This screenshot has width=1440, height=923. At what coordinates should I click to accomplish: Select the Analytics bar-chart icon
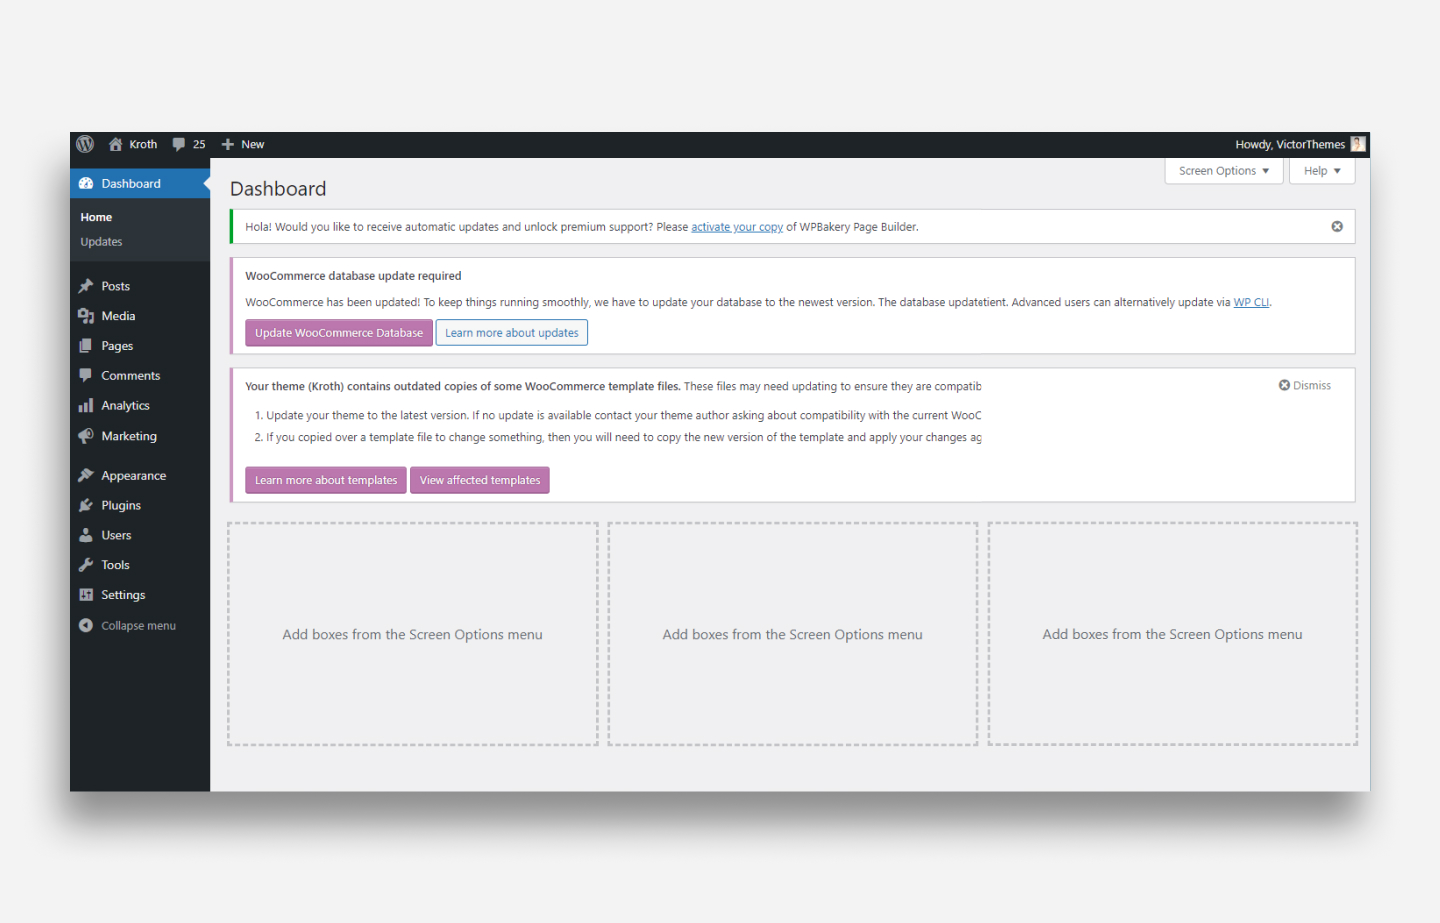tap(85, 405)
